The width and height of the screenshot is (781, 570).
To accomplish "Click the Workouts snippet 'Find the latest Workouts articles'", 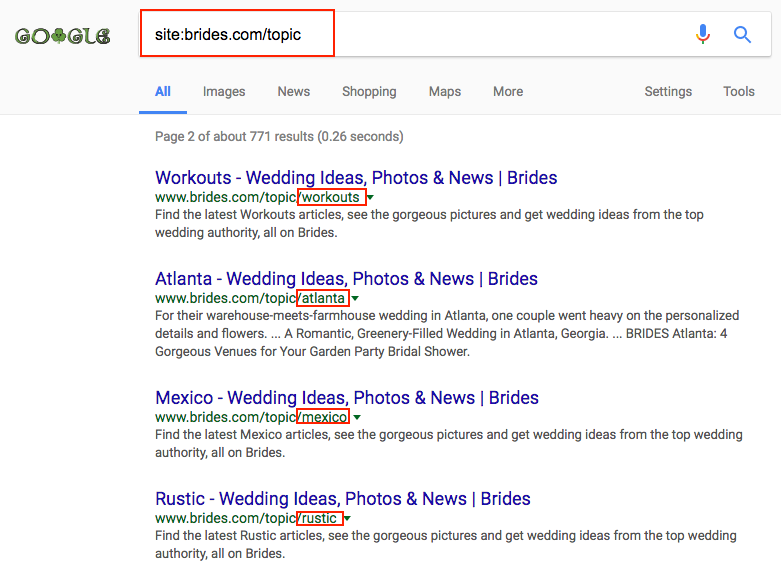I will (429, 224).
